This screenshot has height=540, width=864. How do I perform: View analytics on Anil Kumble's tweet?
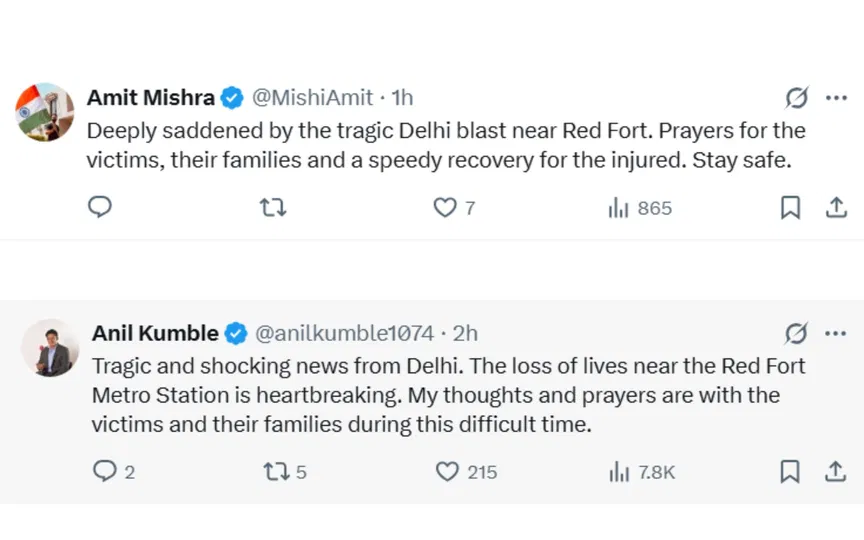point(620,471)
